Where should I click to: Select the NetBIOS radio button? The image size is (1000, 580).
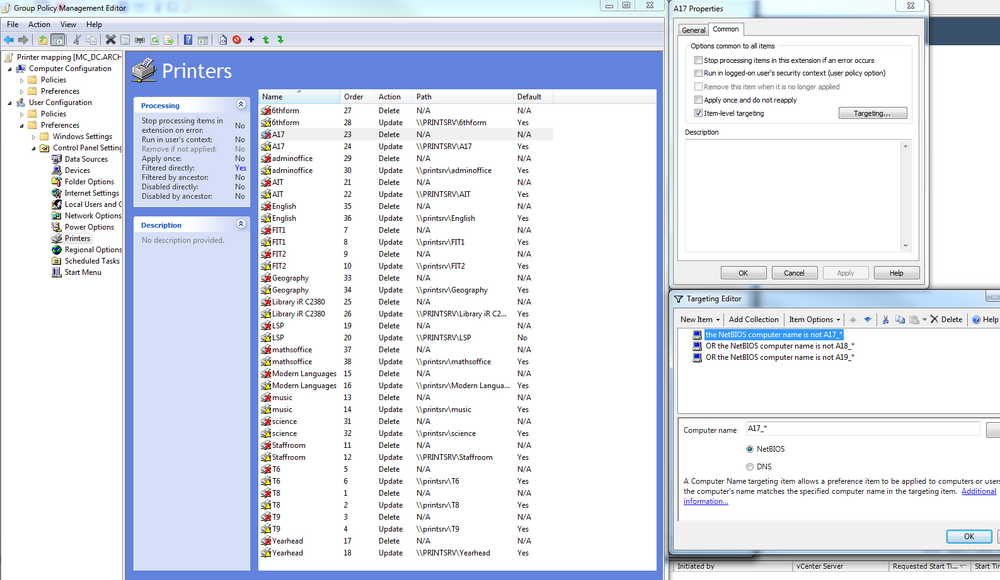coord(750,449)
